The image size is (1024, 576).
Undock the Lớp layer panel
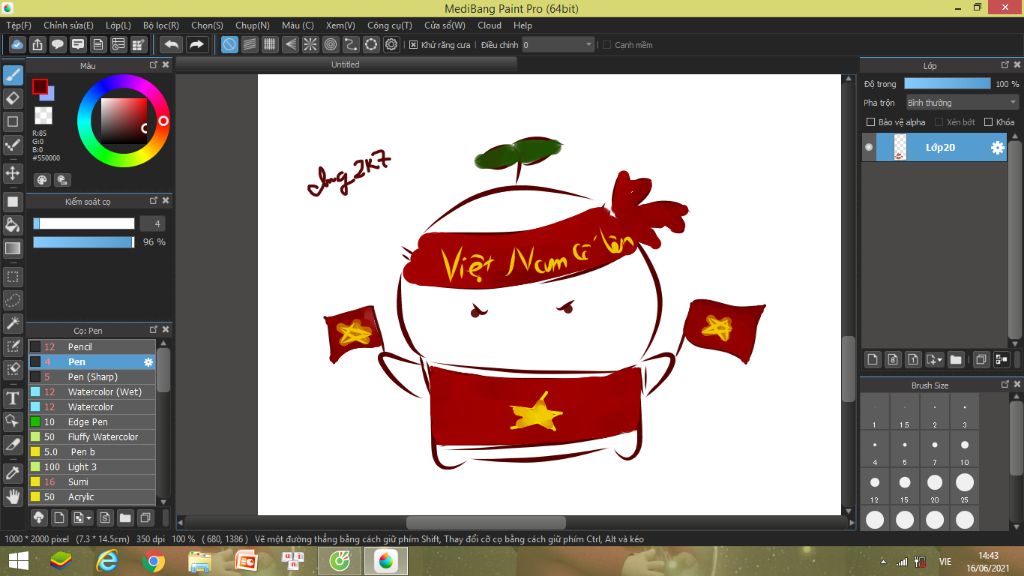(1005, 65)
